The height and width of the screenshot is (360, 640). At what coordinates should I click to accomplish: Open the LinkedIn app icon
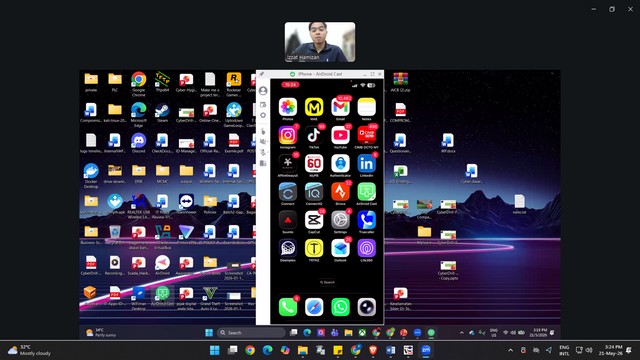click(x=367, y=163)
